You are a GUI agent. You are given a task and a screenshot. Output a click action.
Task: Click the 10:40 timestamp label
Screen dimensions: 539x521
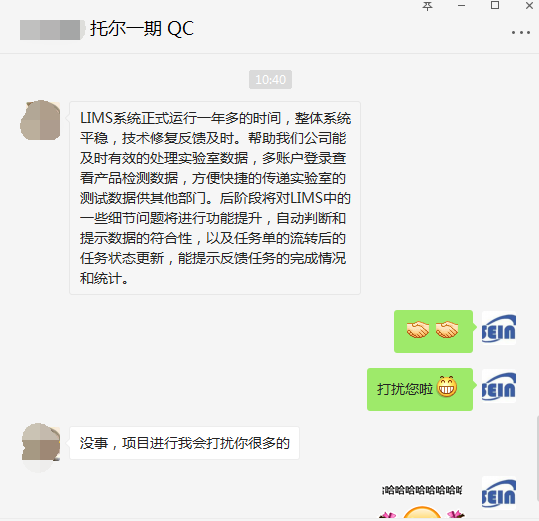tap(271, 80)
